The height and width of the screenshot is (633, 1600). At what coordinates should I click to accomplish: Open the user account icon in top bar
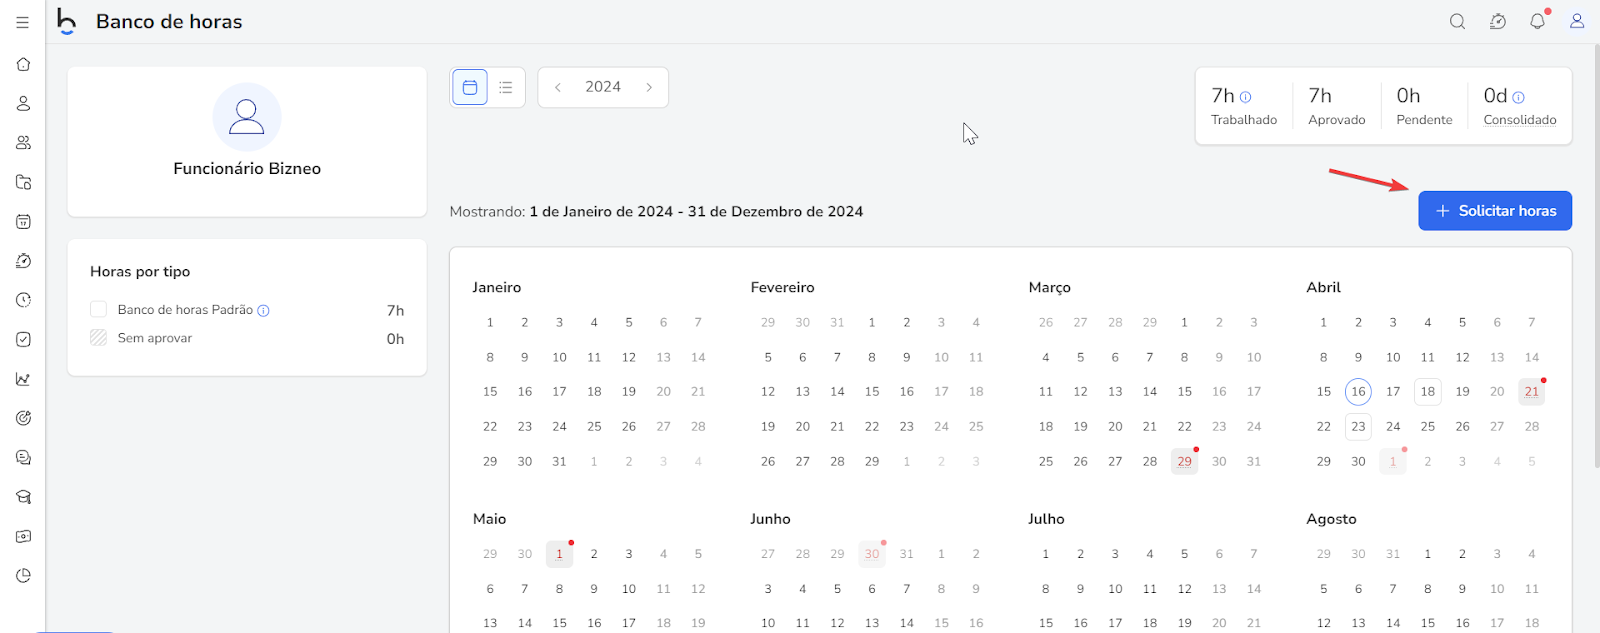pos(1577,21)
